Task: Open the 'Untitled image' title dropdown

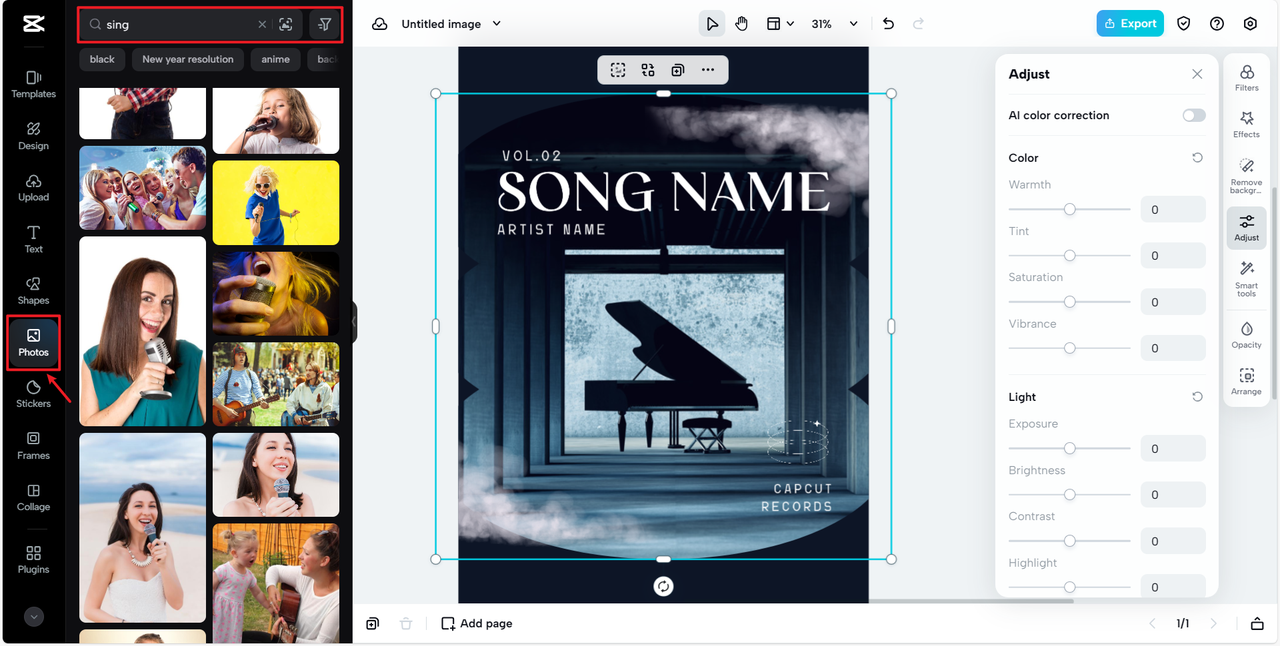Action: point(451,24)
